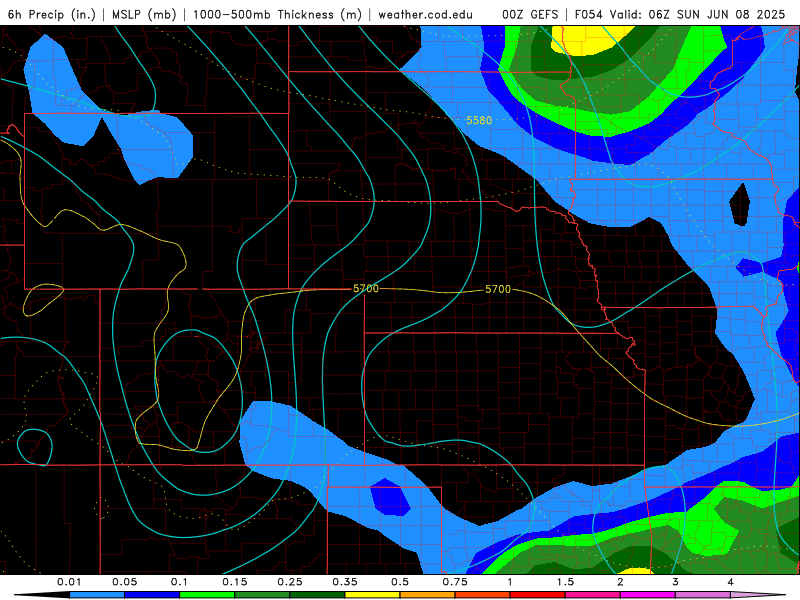Viewport: 800px width, 600px height.
Task: Click the weather.cod.edu source text
Action: coord(425,14)
